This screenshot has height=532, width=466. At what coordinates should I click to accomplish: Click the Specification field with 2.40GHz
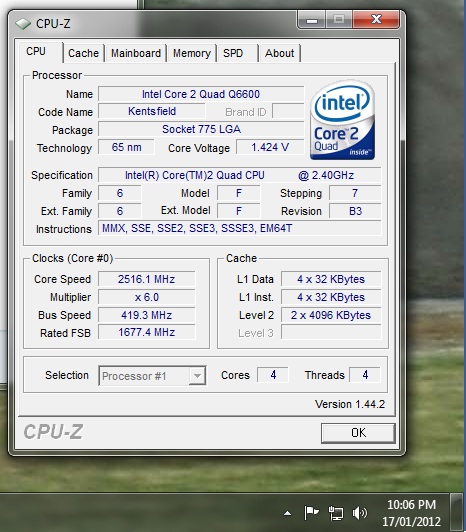pyautogui.click(x=240, y=175)
